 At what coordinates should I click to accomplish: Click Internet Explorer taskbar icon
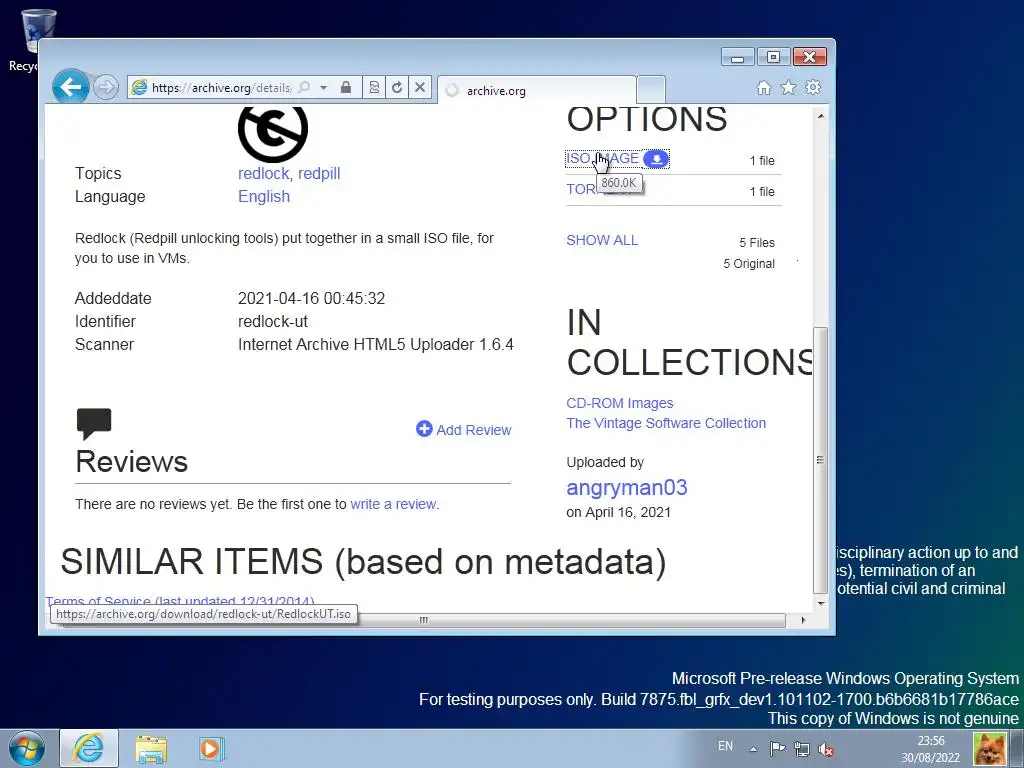coord(89,748)
